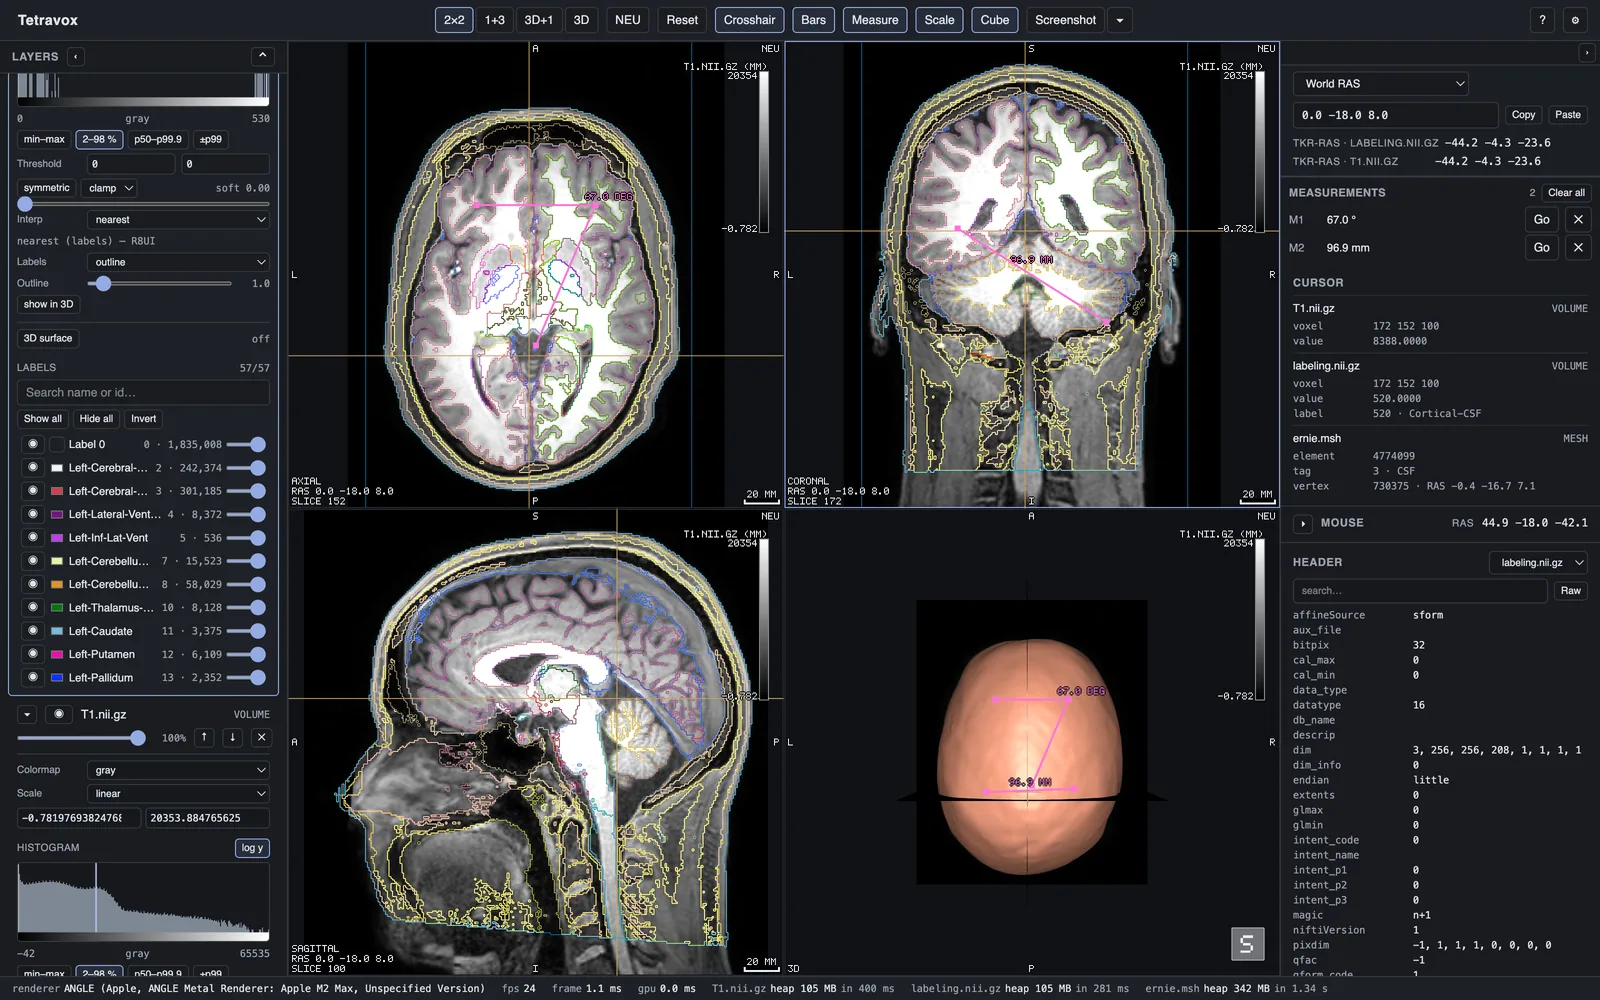This screenshot has height=1000, width=1600.
Task: Click the Left-Pallidum blue color swatch
Action: pos(57,678)
